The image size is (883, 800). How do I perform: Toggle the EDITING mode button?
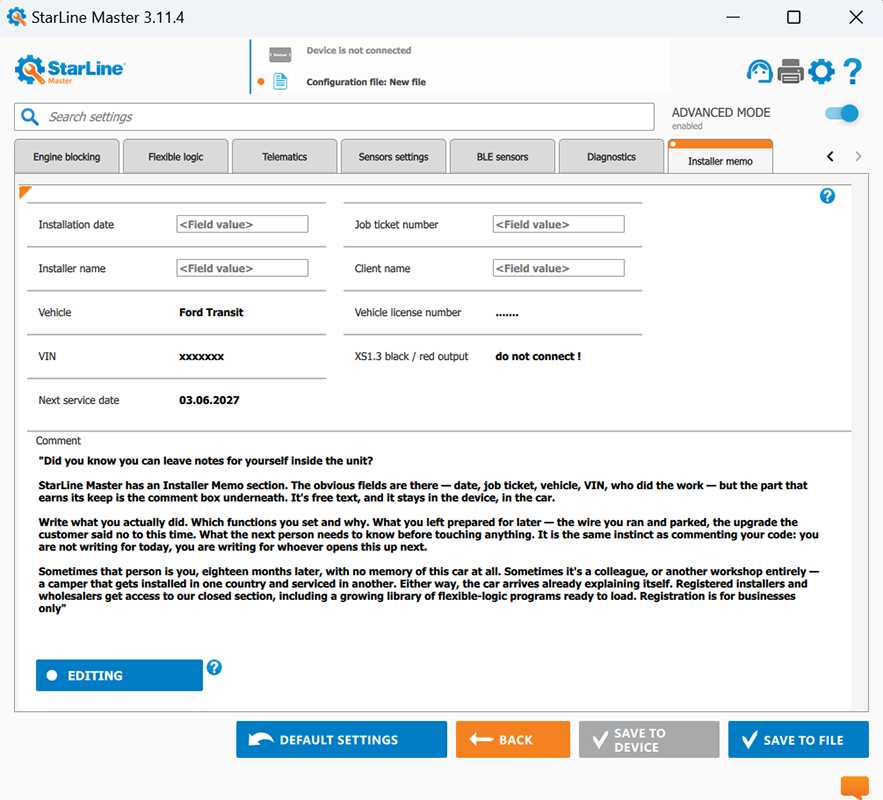click(119, 675)
